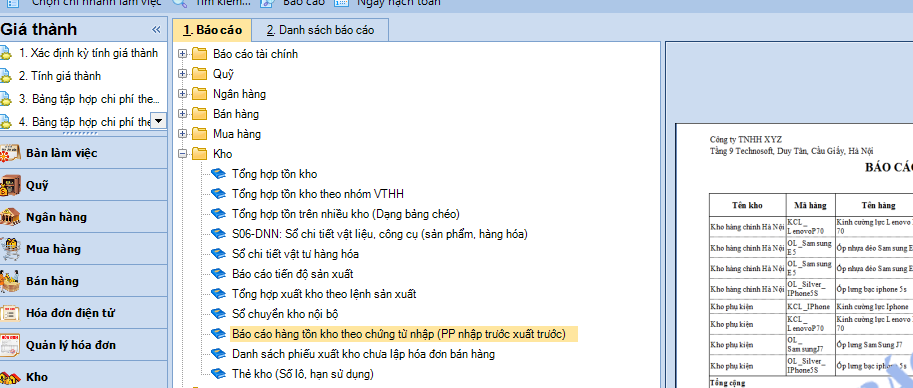Collapse the Giá thành side panel
The width and height of the screenshot is (913, 388).
[x=156, y=30]
